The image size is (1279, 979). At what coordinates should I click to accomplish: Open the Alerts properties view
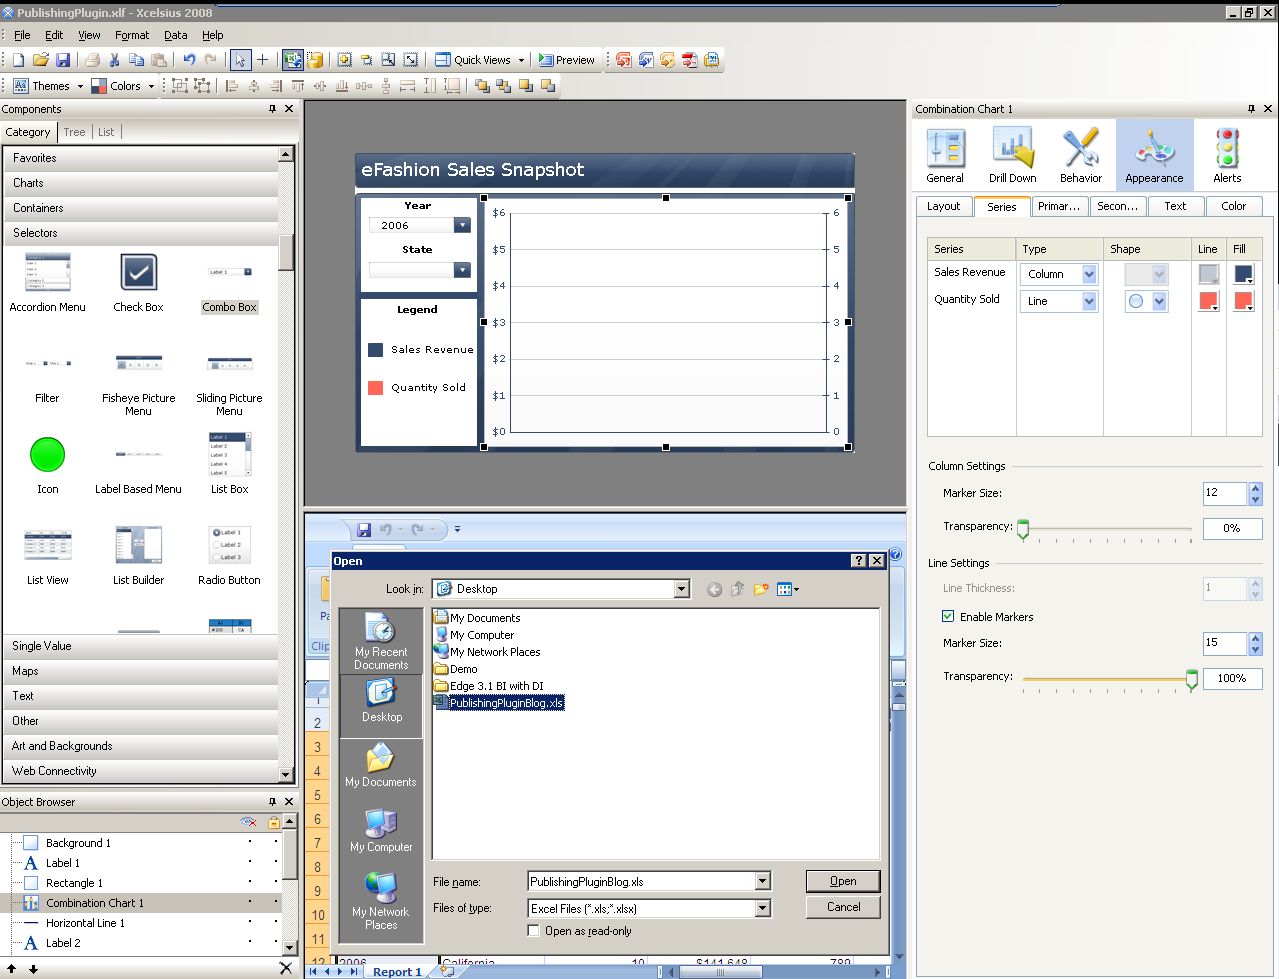point(1227,155)
